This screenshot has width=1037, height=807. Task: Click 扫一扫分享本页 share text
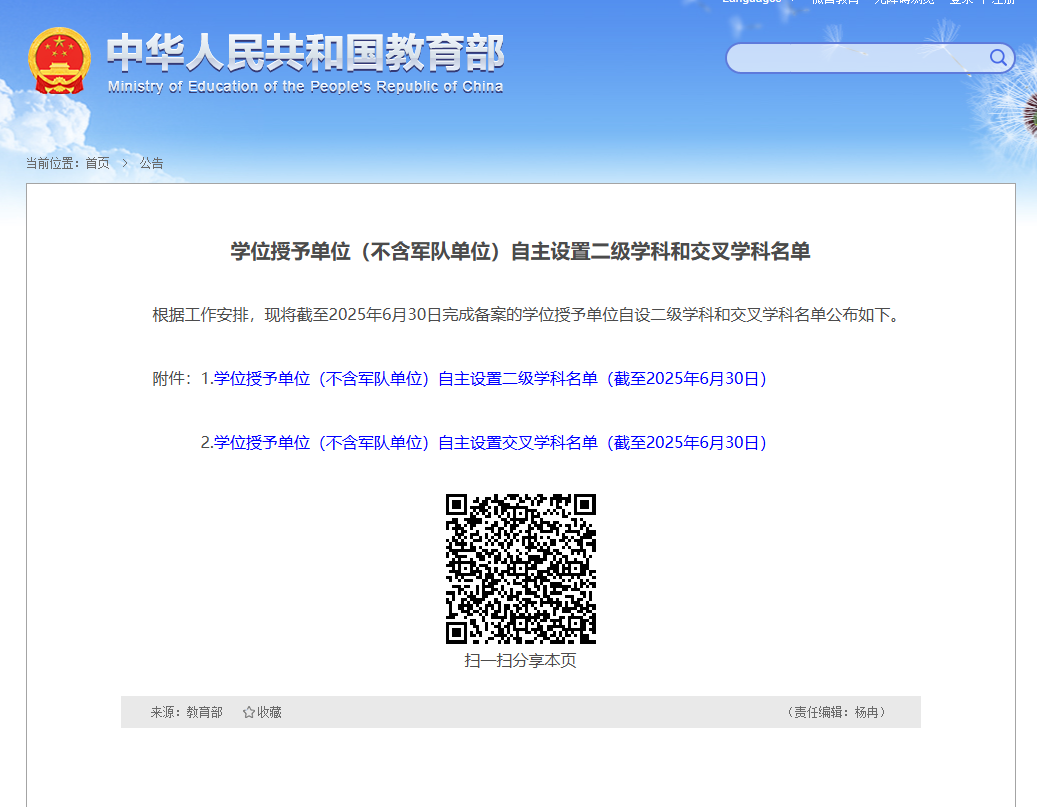click(522, 660)
